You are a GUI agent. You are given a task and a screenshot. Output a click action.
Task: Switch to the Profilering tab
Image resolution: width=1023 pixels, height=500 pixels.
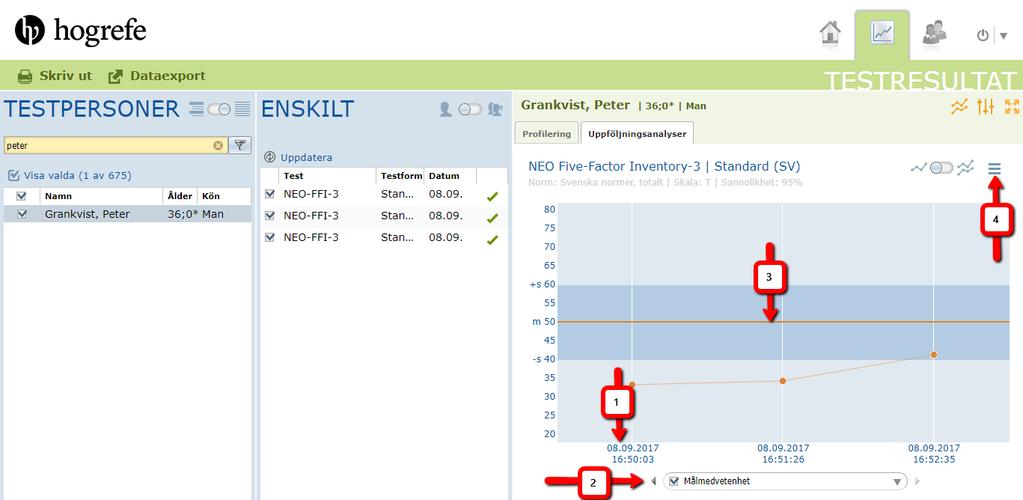click(x=546, y=134)
